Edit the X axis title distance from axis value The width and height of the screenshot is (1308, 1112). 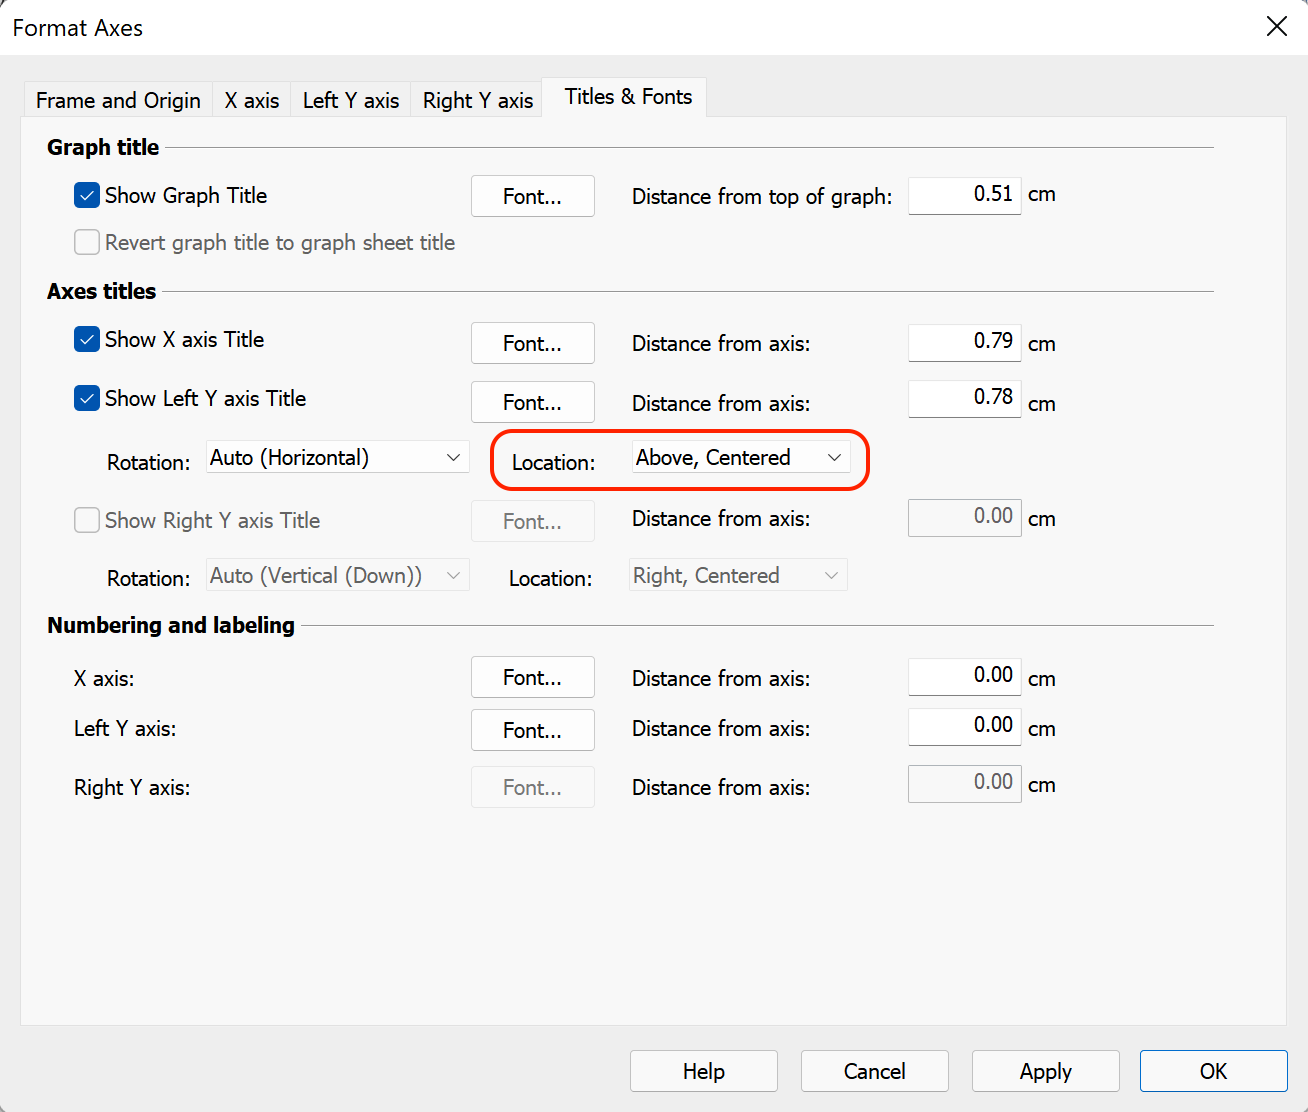[963, 342]
